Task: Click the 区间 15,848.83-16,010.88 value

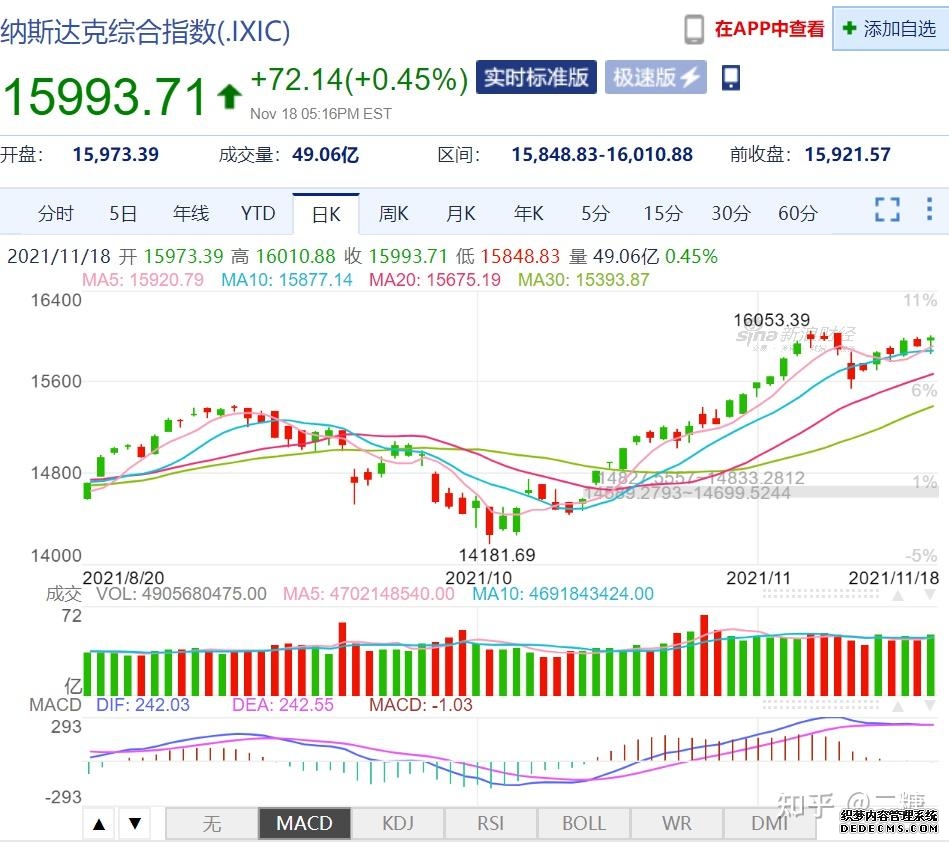Action: click(x=602, y=154)
